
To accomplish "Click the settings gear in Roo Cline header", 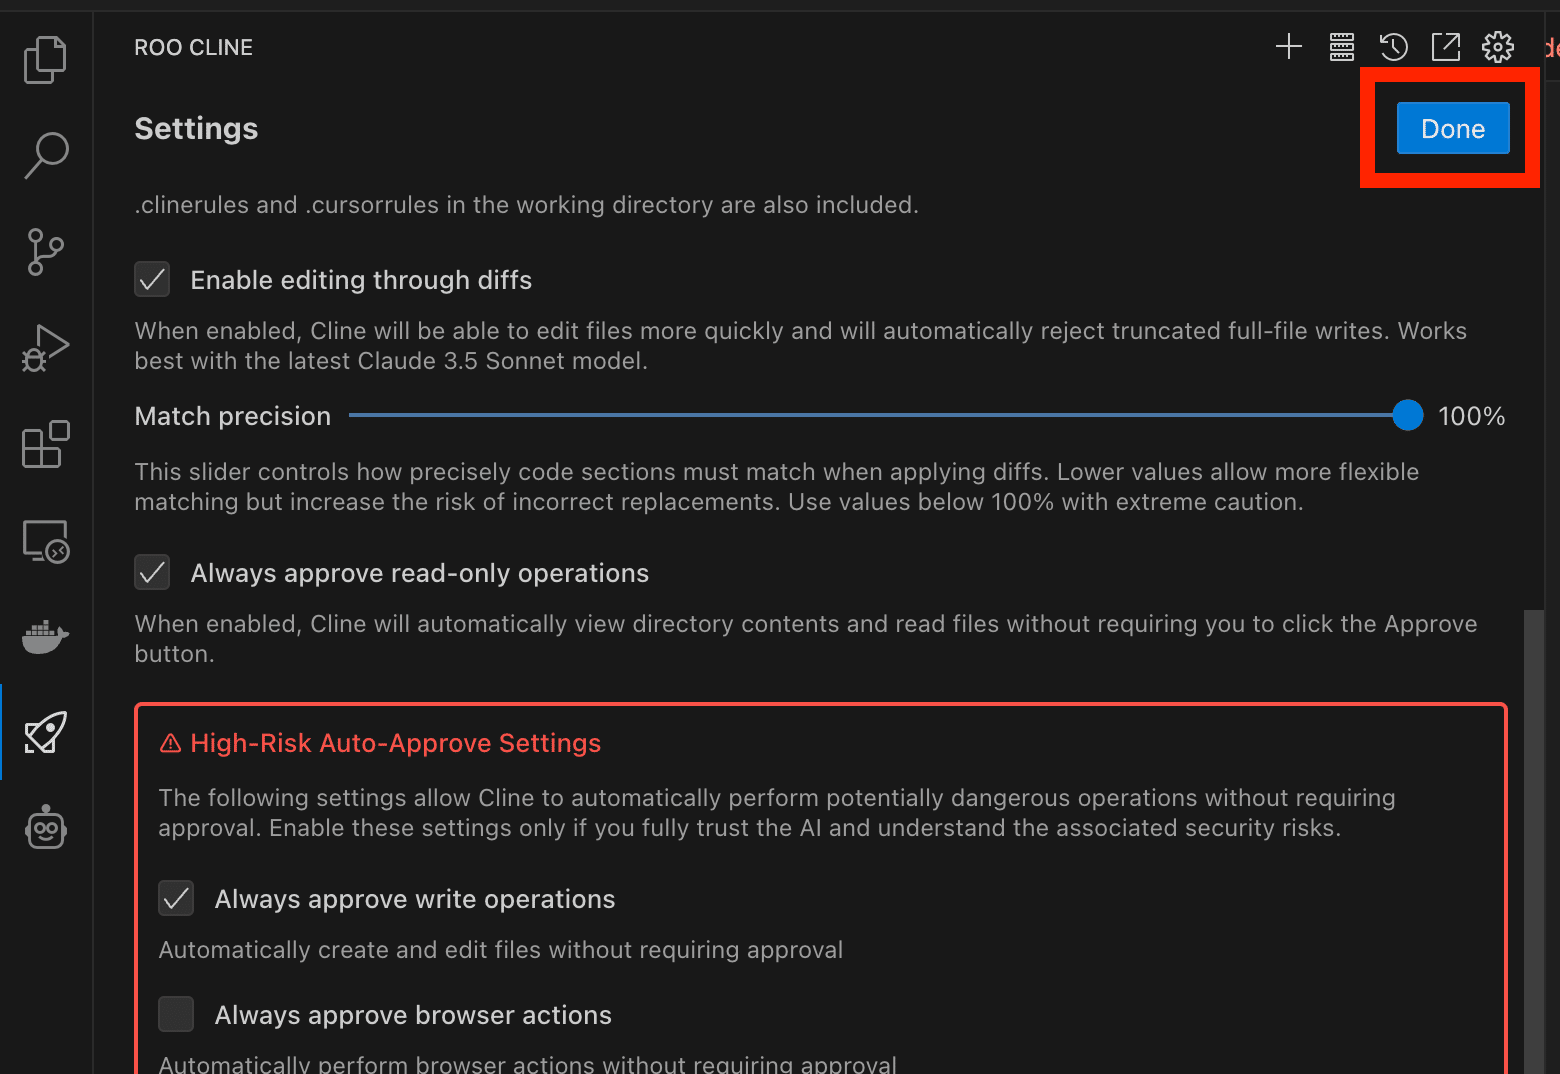I will click(x=1497, y=47).
